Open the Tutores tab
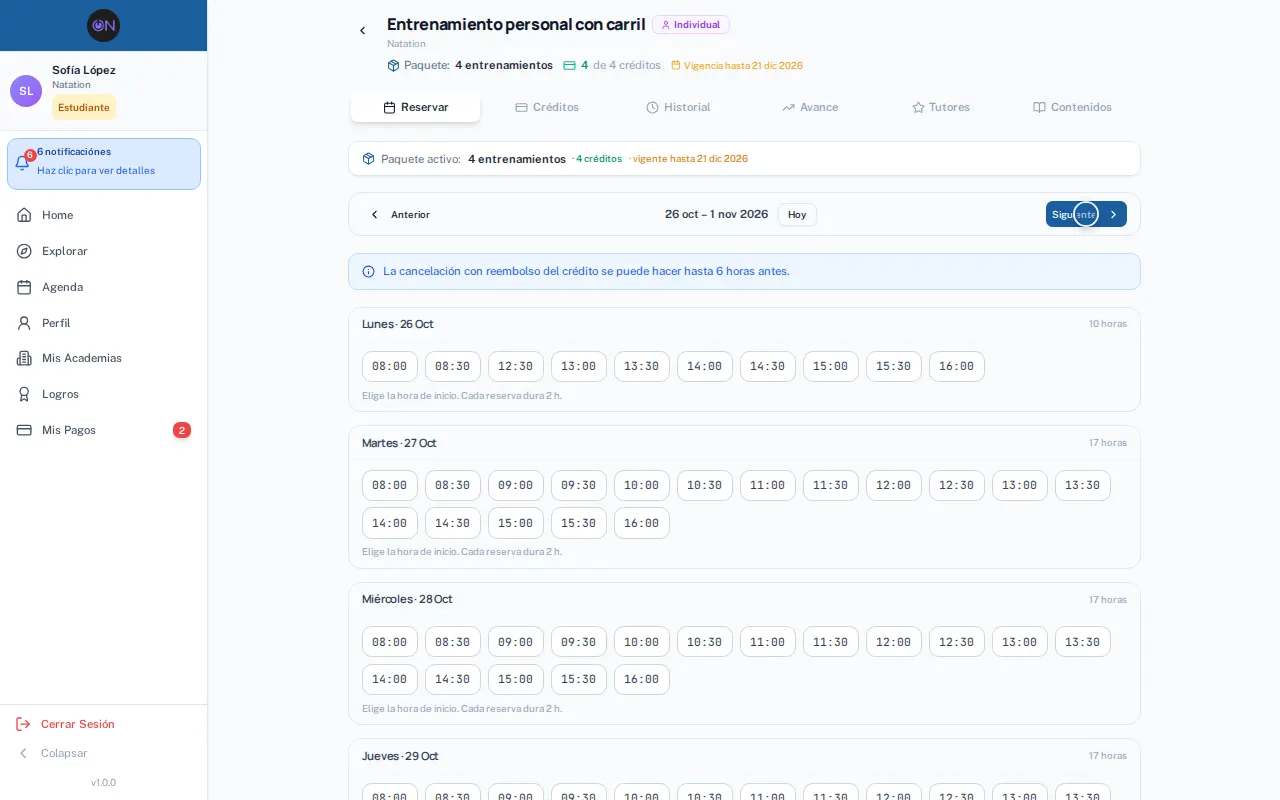 click(941, 107)
